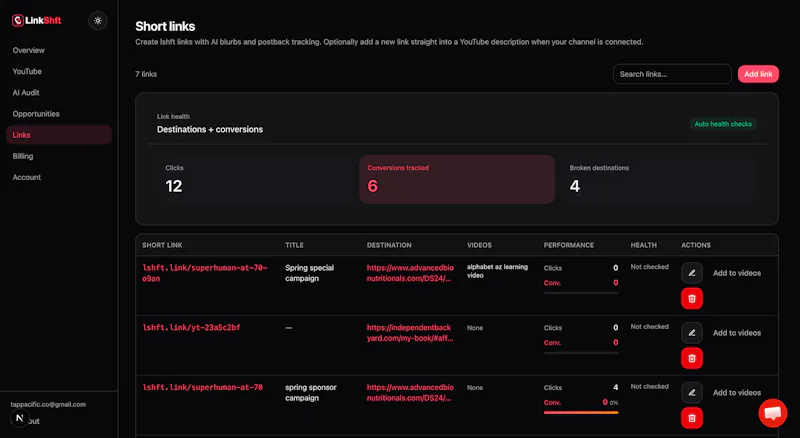
Task: Click the '7 links' count text
Action: pos(146,74)
